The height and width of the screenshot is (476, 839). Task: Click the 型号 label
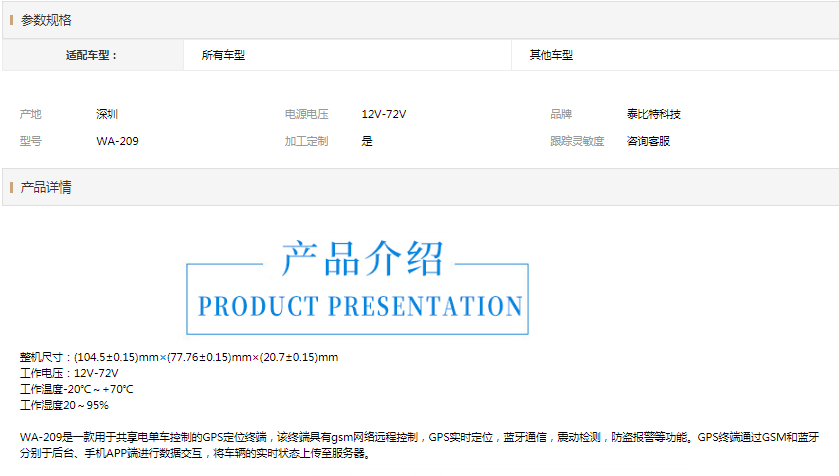point(30,141)
